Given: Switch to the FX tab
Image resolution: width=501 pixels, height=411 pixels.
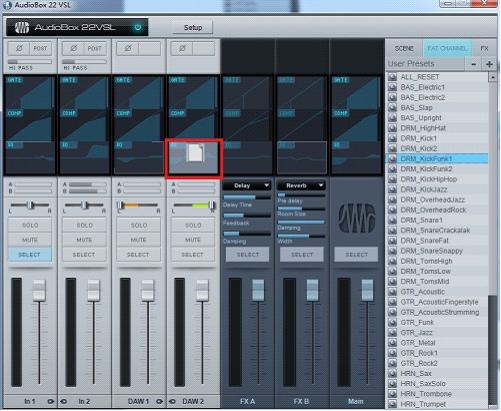Looking at the screenshot, I should point(484,49).
